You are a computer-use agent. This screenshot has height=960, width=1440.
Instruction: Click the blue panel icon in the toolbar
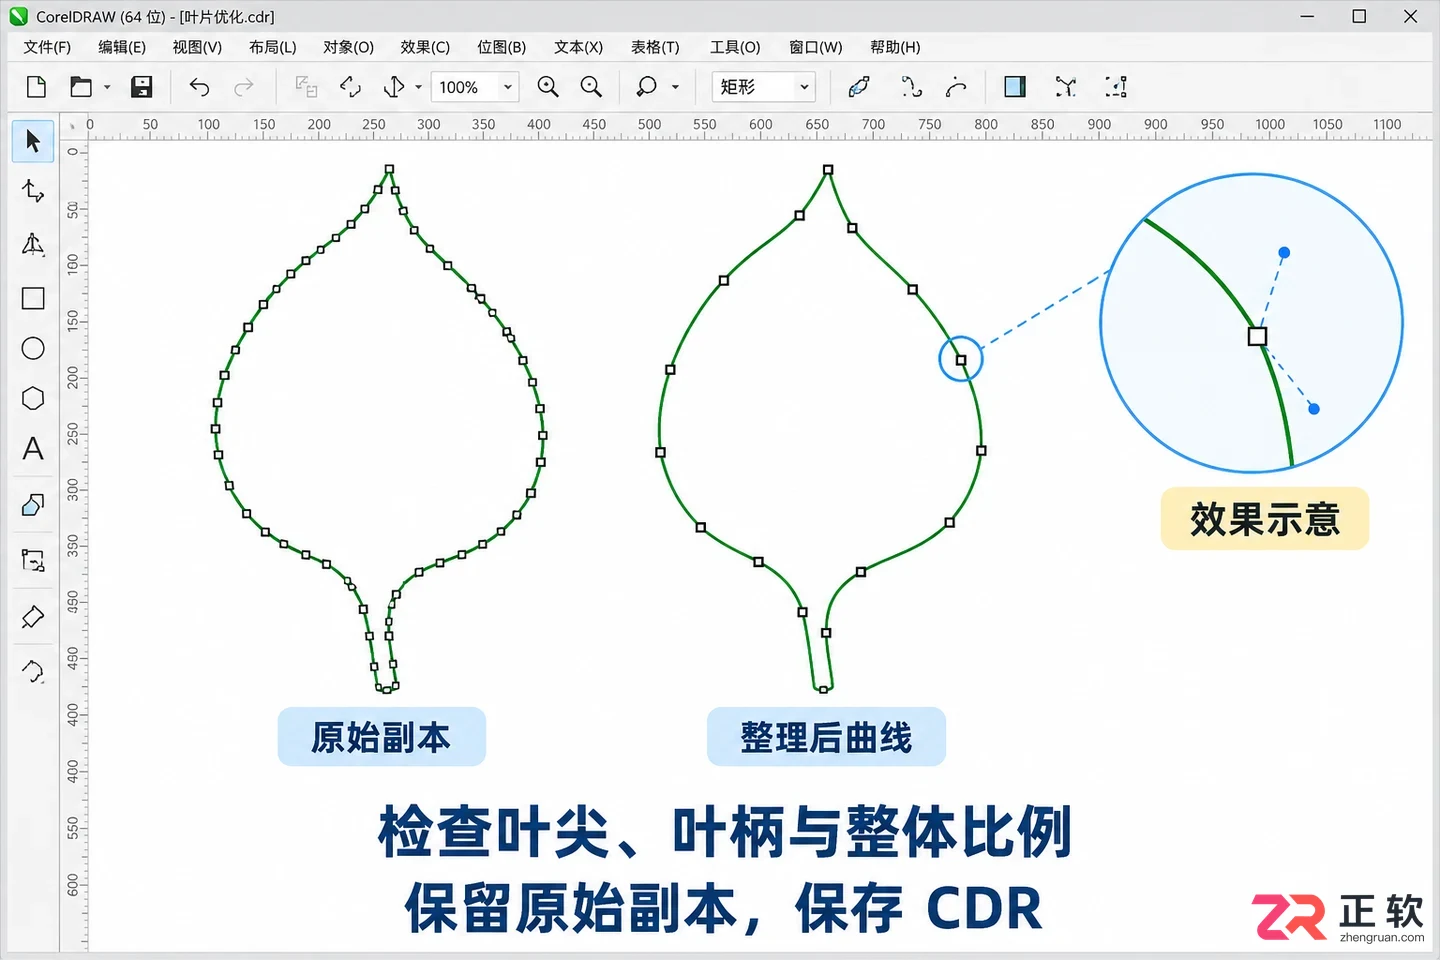1015,87
